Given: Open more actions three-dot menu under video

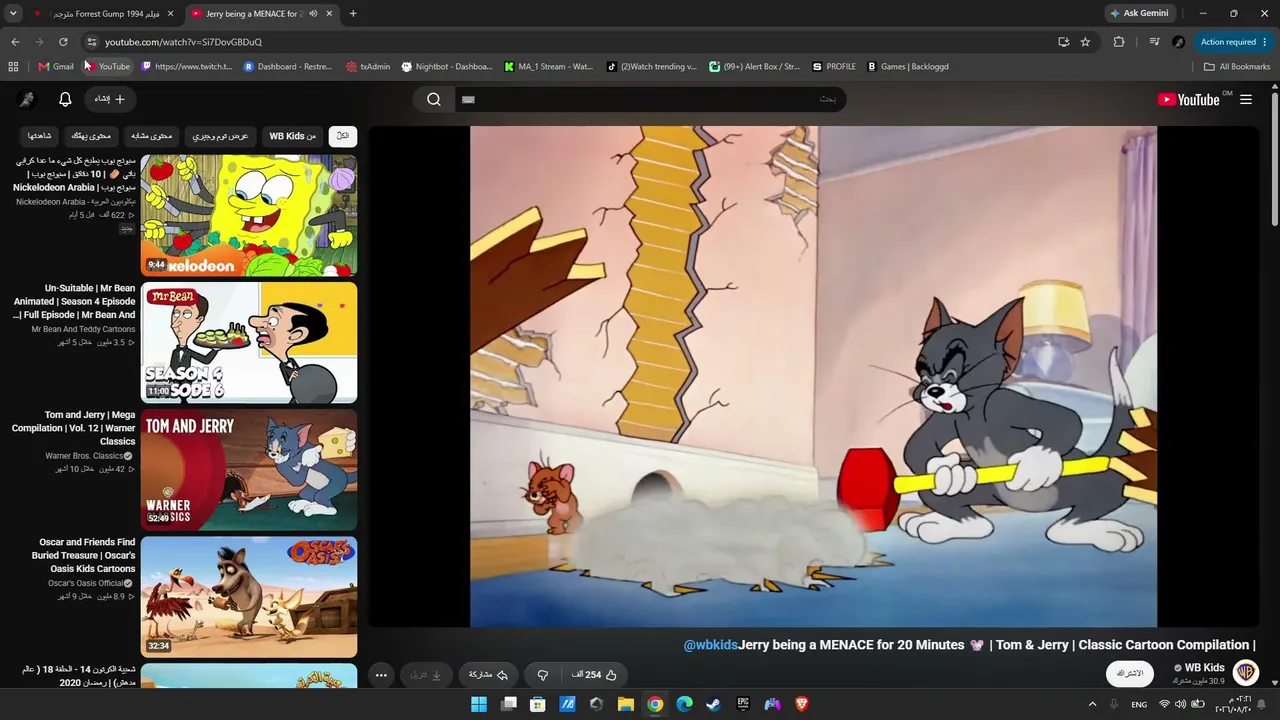Looking at the screenshot, I should [x=381, y=675].
